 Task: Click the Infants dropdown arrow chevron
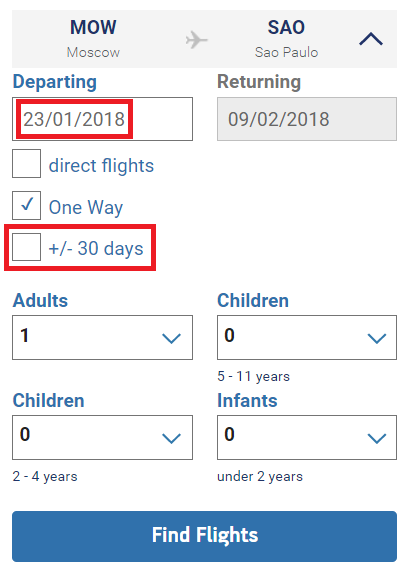point(377,438)
